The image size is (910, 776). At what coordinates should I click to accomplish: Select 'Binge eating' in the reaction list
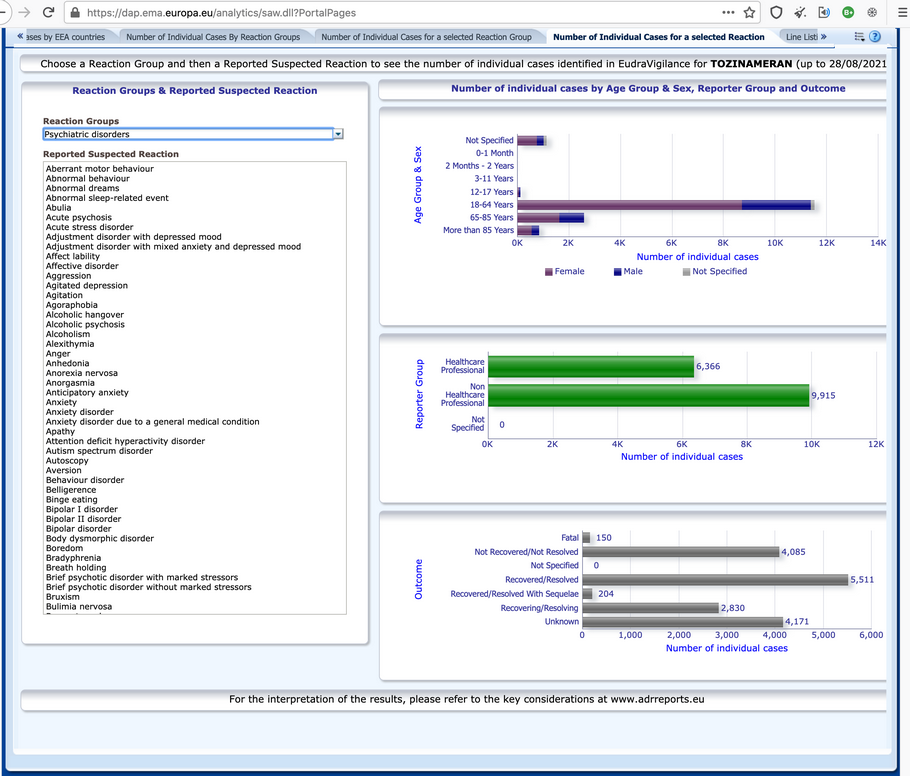[x=72, y=500]
